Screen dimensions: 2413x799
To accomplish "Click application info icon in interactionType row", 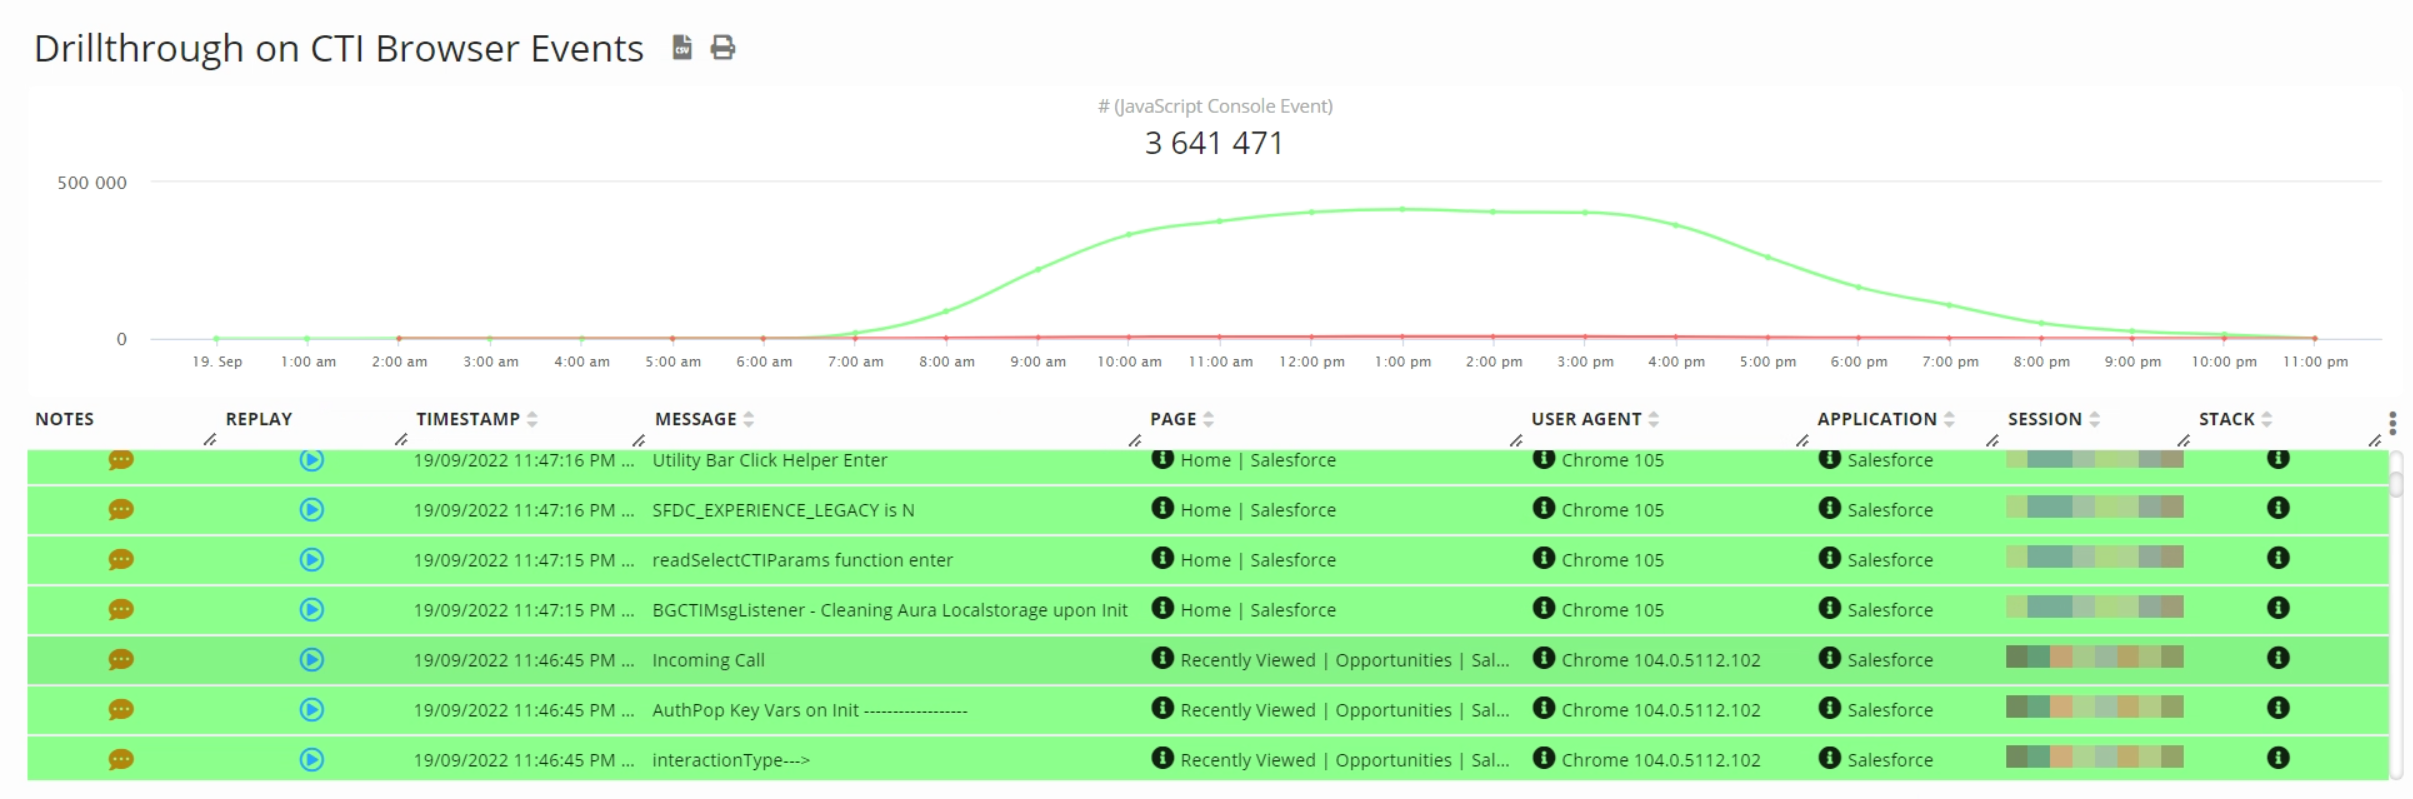I will pos(1829,758).
